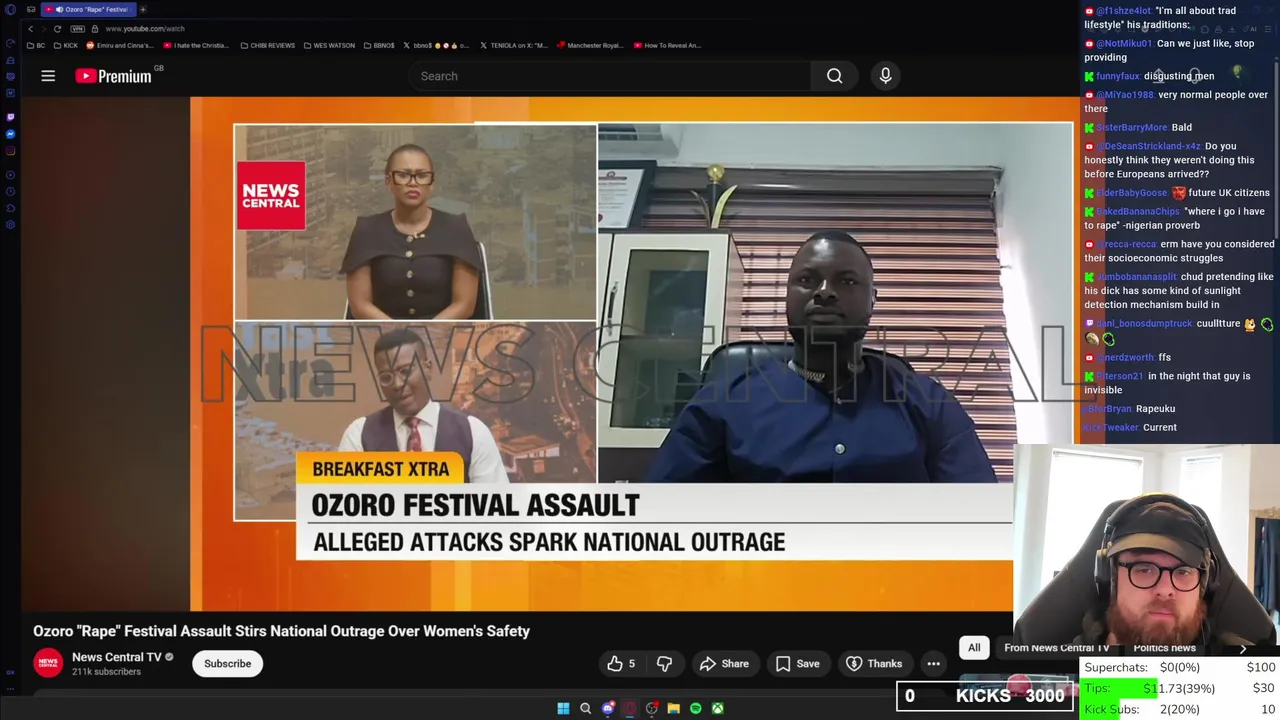Open Manchester Royal bookmark
This screenshot has height=720, width=1280.
590,45
